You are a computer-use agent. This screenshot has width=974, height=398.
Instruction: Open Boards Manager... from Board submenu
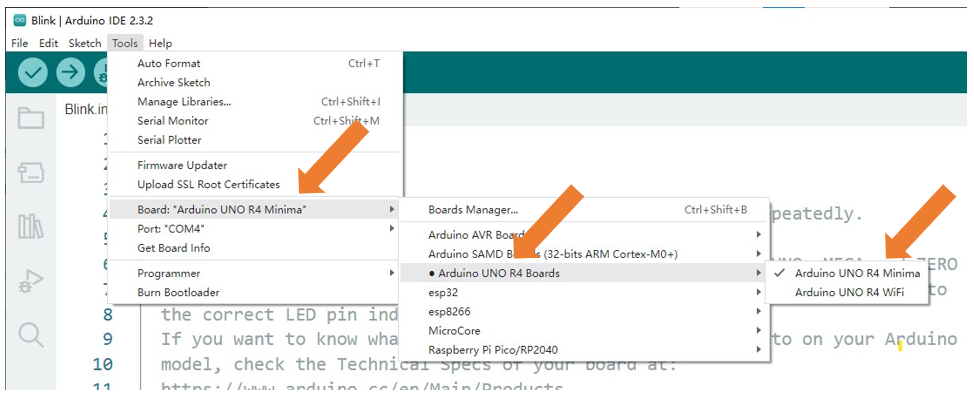point(584,210)
